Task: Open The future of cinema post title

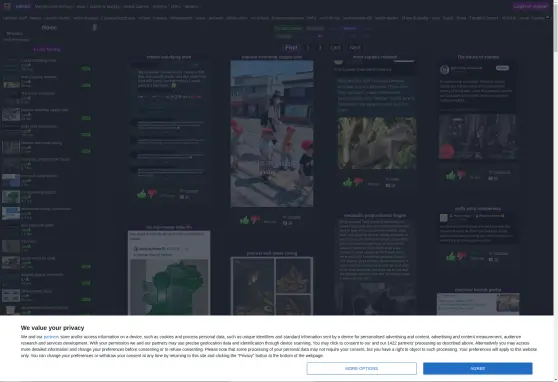Action: tap(478, 57)
